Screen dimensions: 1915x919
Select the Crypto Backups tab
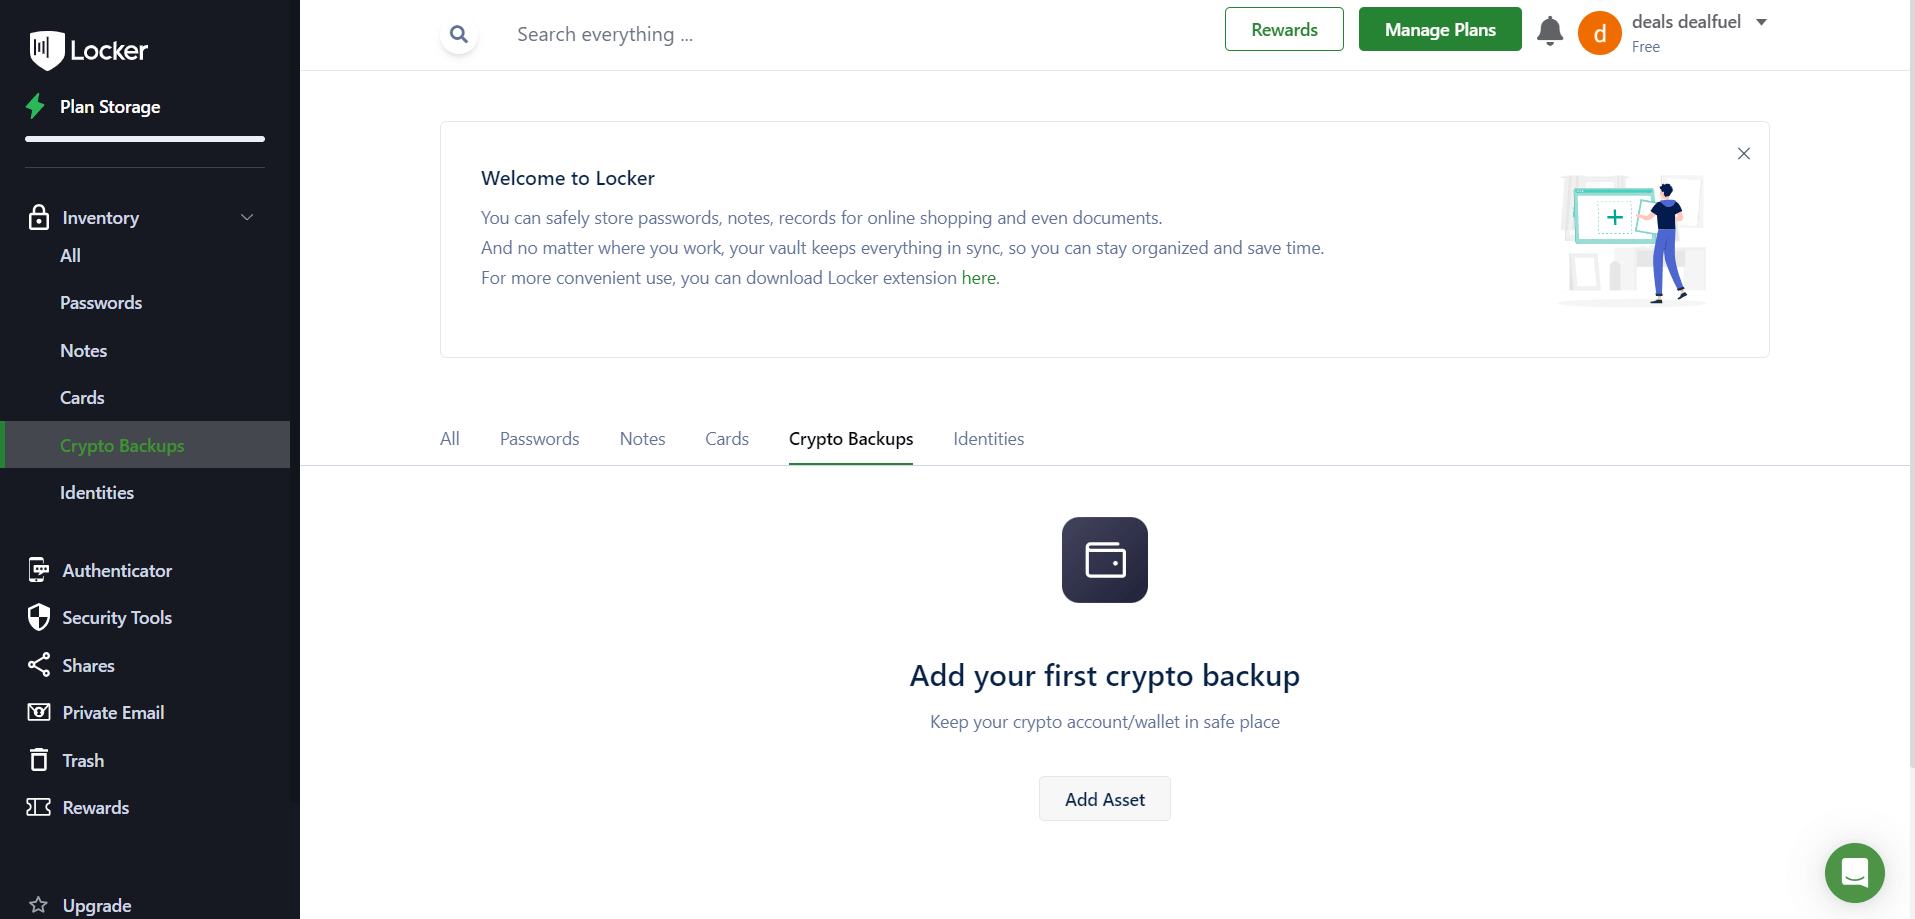851,439
